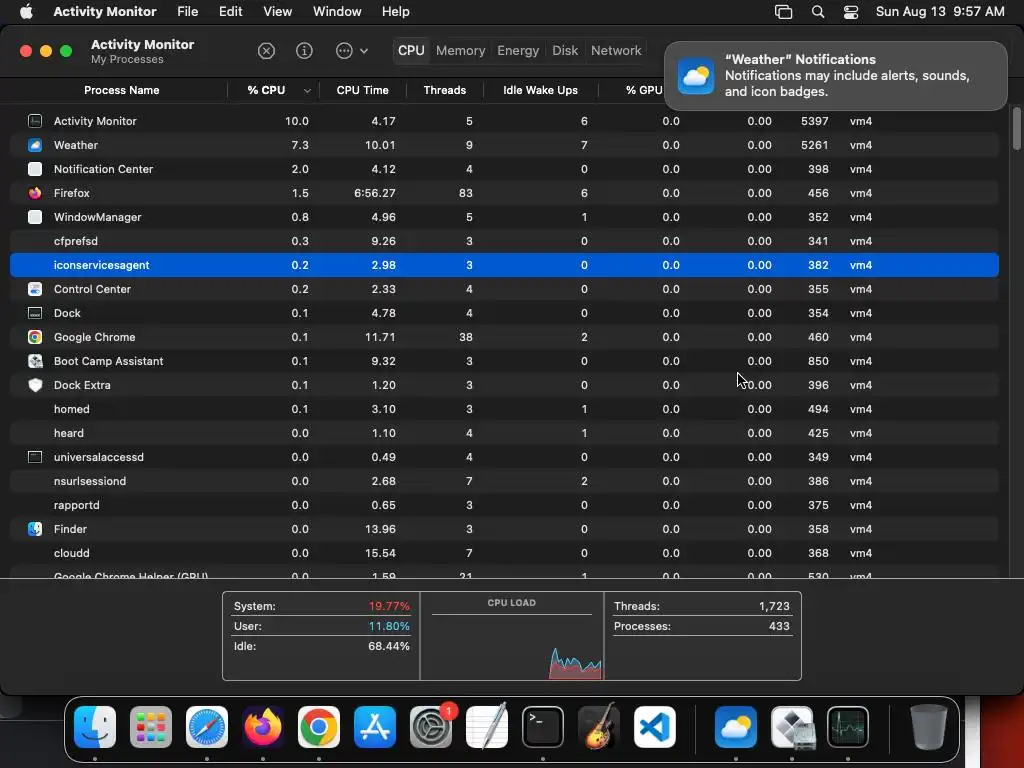Click the Stage Manager menu bar icon
1024x768 pixels.
coord(783,12)
